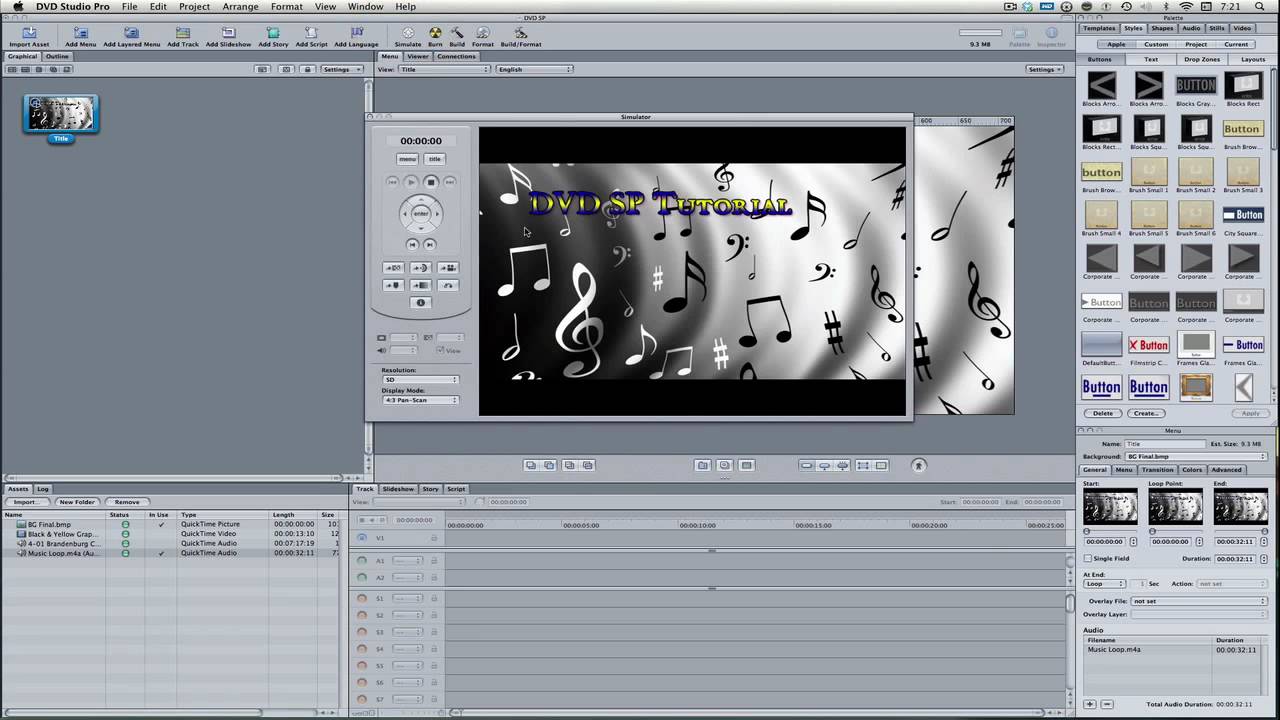Open the Display Mode 4:3 Pan-Scan dropdown

(420, 400)
